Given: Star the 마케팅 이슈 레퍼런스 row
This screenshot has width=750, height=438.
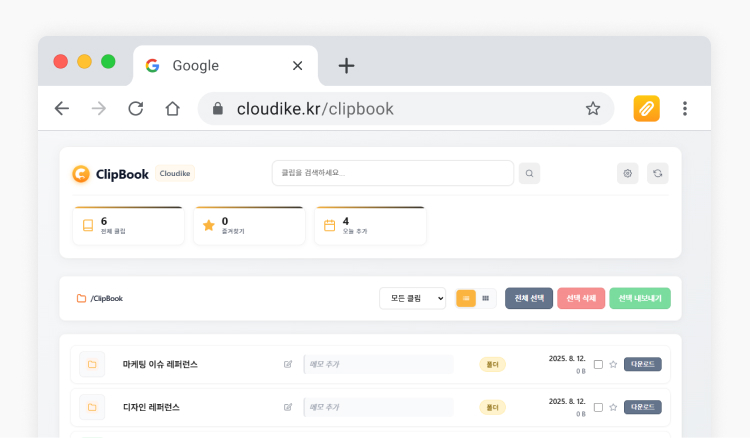Looking at the screenshot, I should click(x=613, y=364).
